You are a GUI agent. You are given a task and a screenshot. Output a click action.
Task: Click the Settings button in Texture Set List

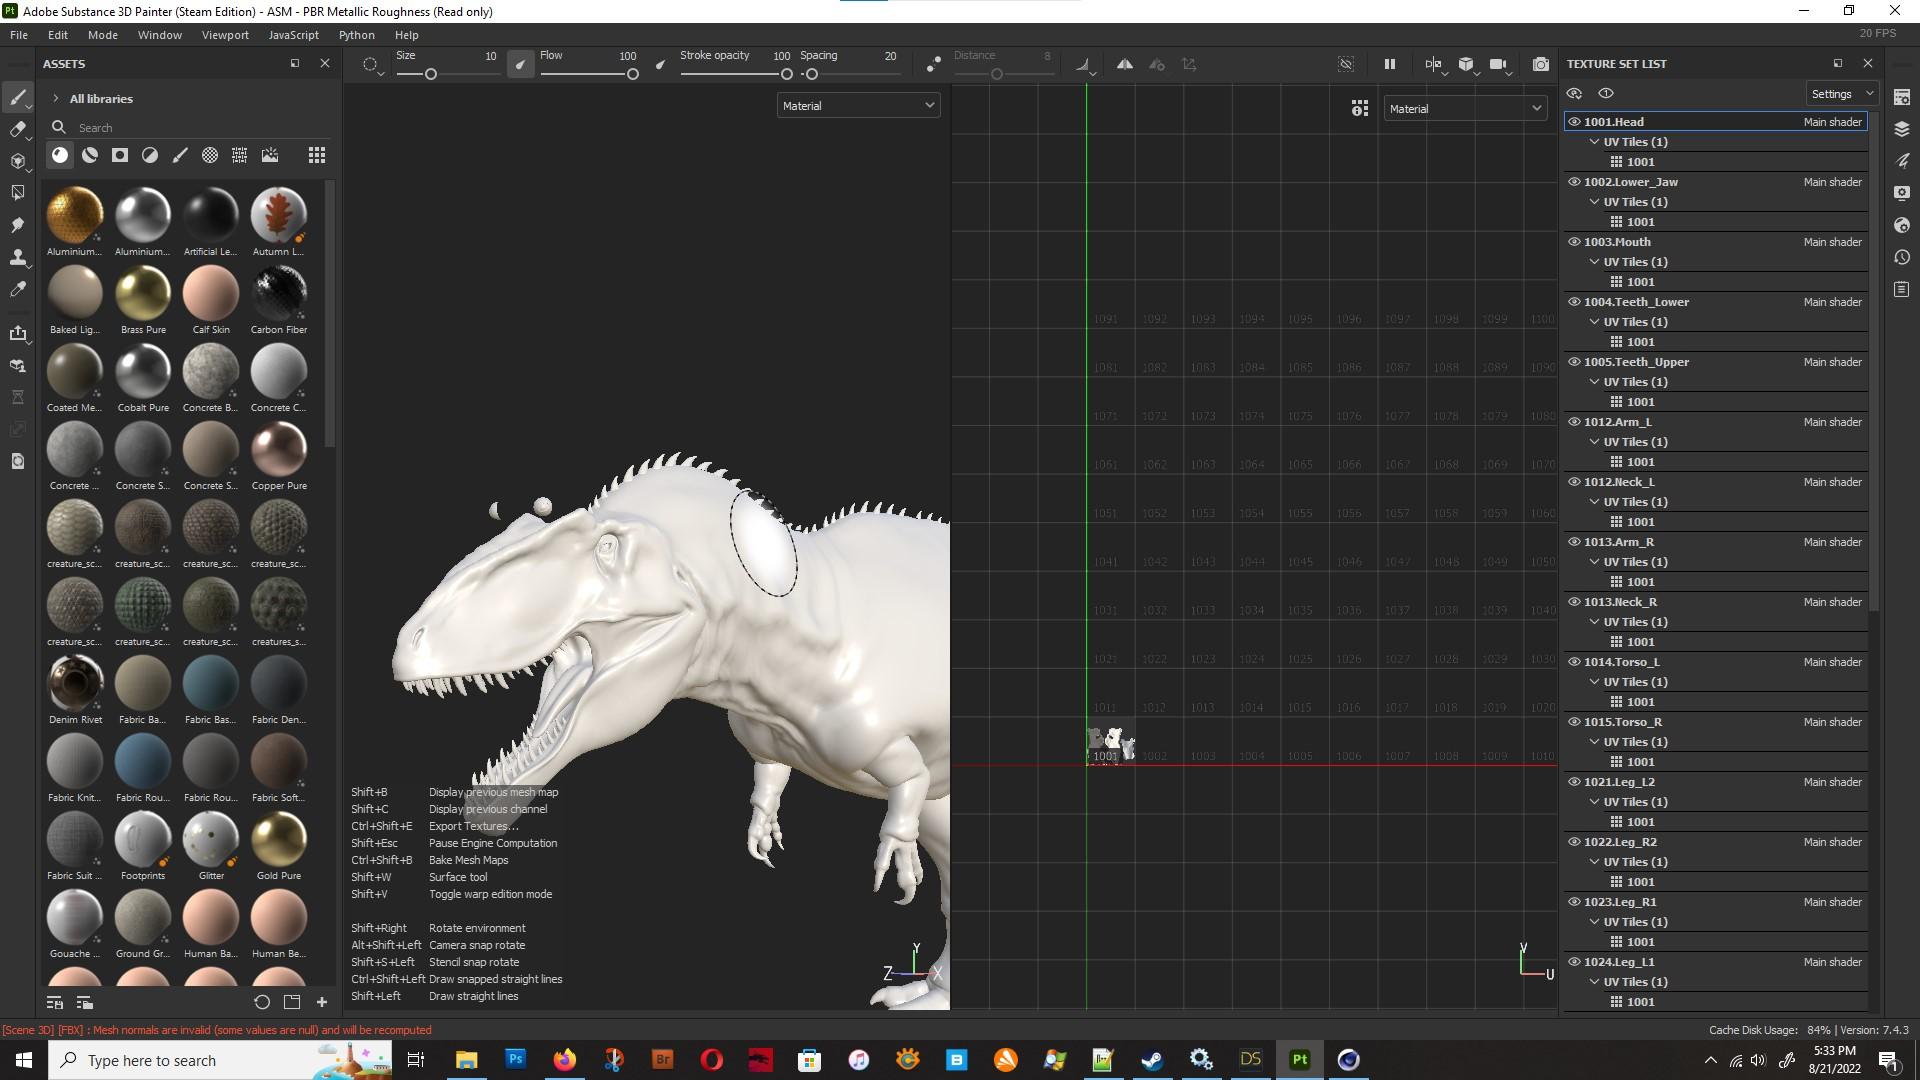pyautogui.click(x=1840, y=94)
